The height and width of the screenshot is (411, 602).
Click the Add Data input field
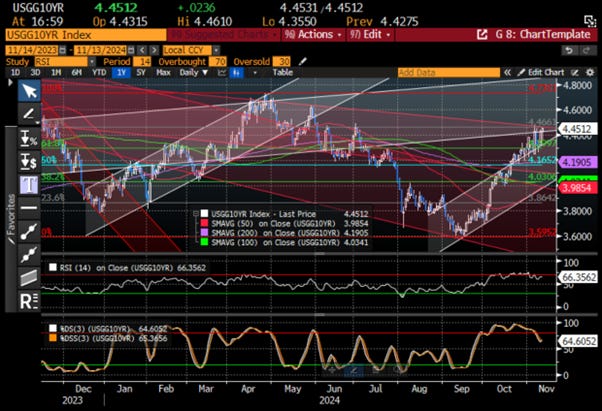click(449, 73)
